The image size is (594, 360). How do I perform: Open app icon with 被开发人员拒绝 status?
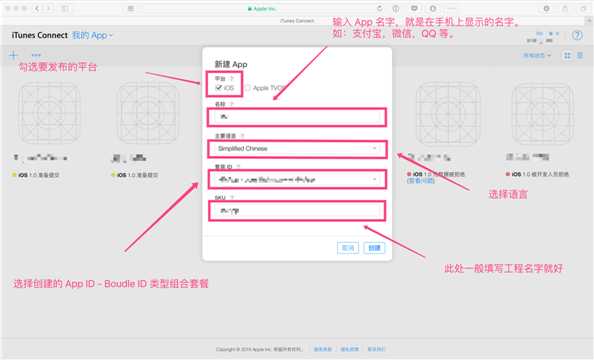[x=542, y=114]
